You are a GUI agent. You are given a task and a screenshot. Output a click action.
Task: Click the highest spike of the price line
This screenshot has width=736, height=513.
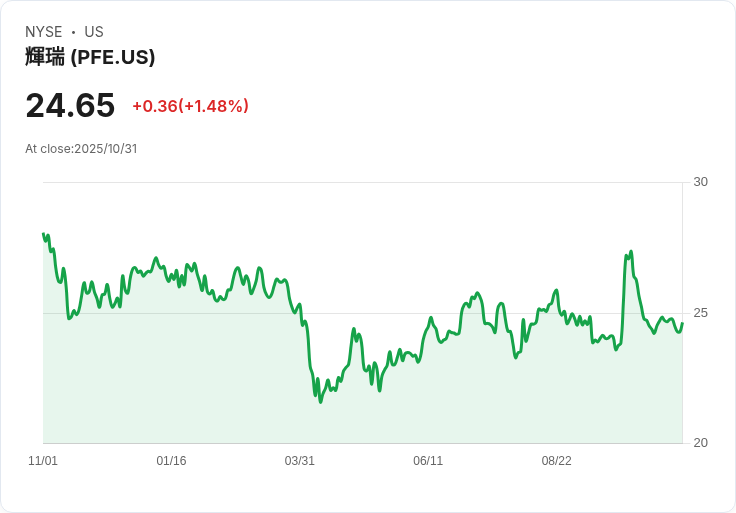point(631,252)
